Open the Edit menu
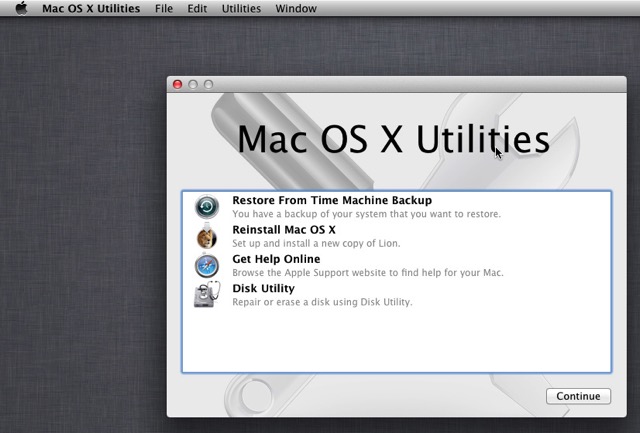 [197, 9]
